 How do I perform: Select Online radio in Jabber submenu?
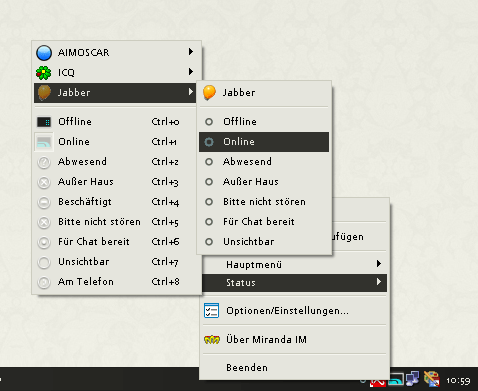pyautogui.click(x=209, y=142)
